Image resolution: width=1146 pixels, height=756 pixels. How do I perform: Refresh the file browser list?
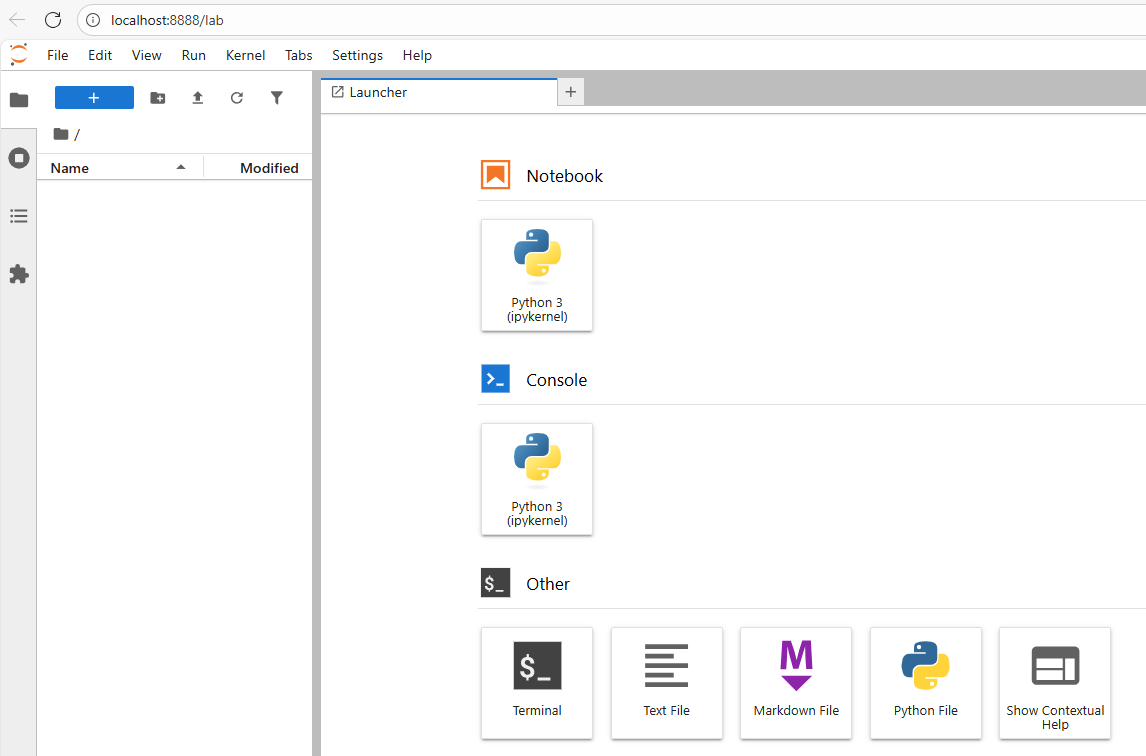coord(237,97)
